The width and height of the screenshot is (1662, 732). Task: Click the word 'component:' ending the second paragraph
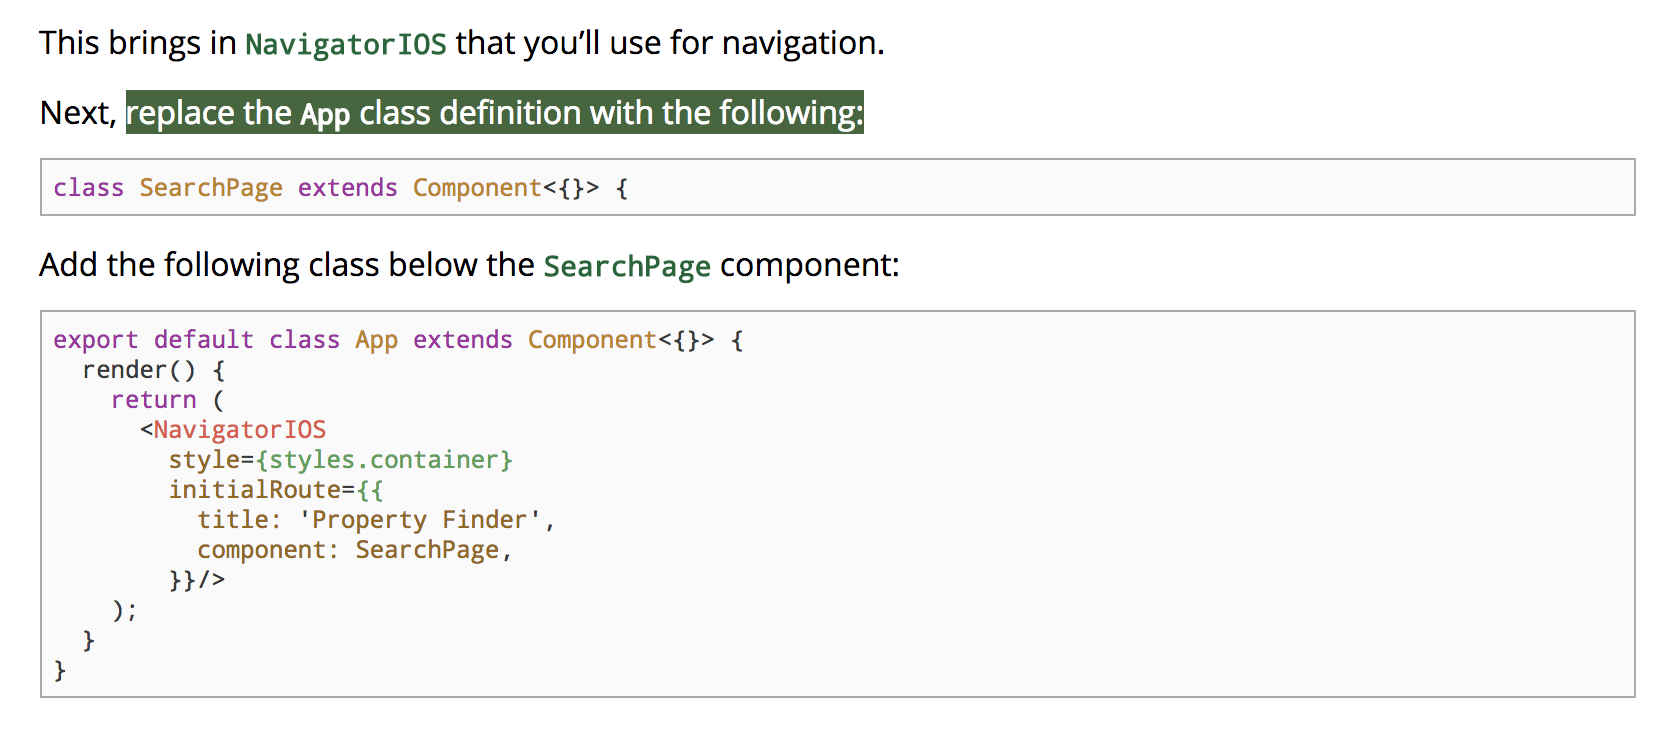click(810, 265)
